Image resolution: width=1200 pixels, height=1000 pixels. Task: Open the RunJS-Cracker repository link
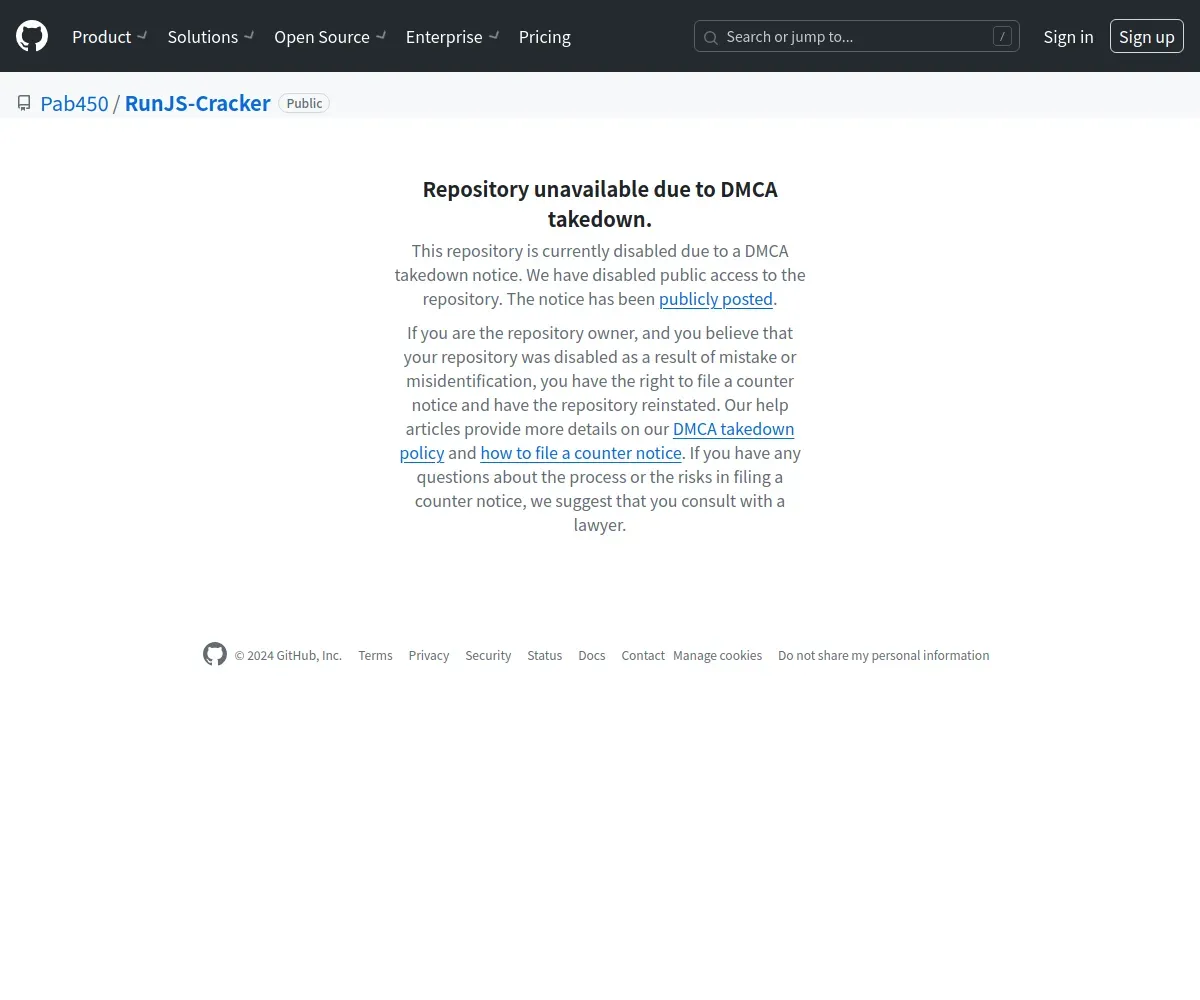coord(198,103)
